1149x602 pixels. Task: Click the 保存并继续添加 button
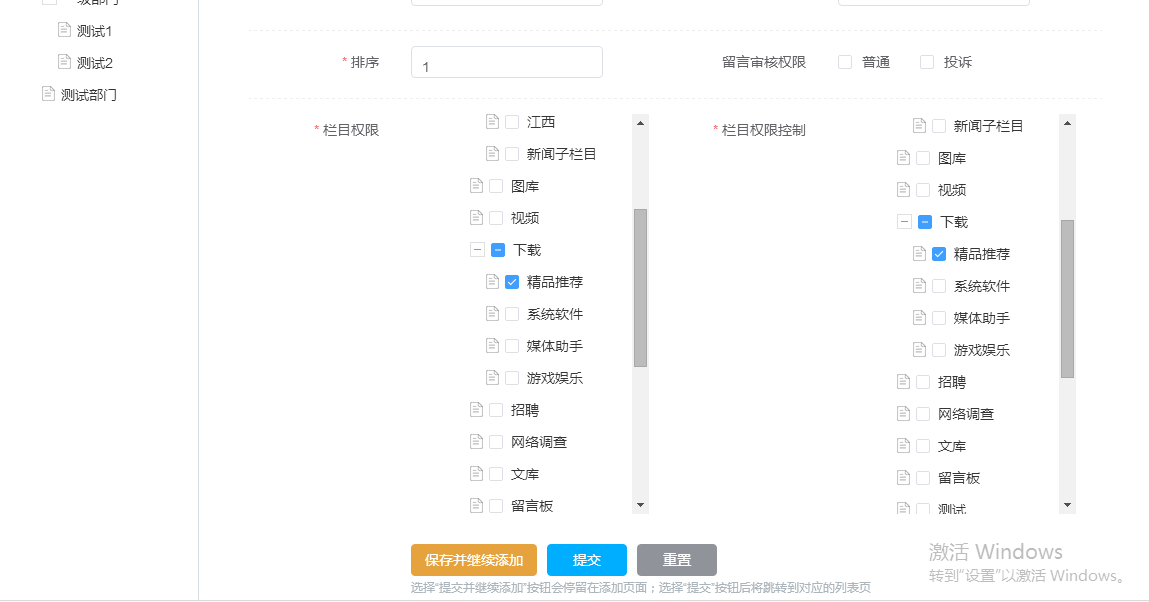pyautogui.click(x=474, y=560)
